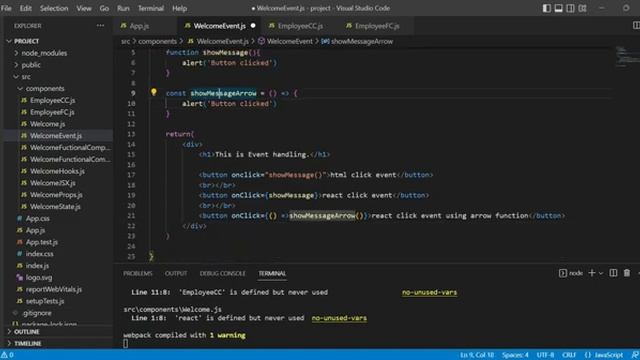The height and width of the screenshot is (360, 640).
Task: Switch to PROBLEMS panel tab
Action: [138, 273]
